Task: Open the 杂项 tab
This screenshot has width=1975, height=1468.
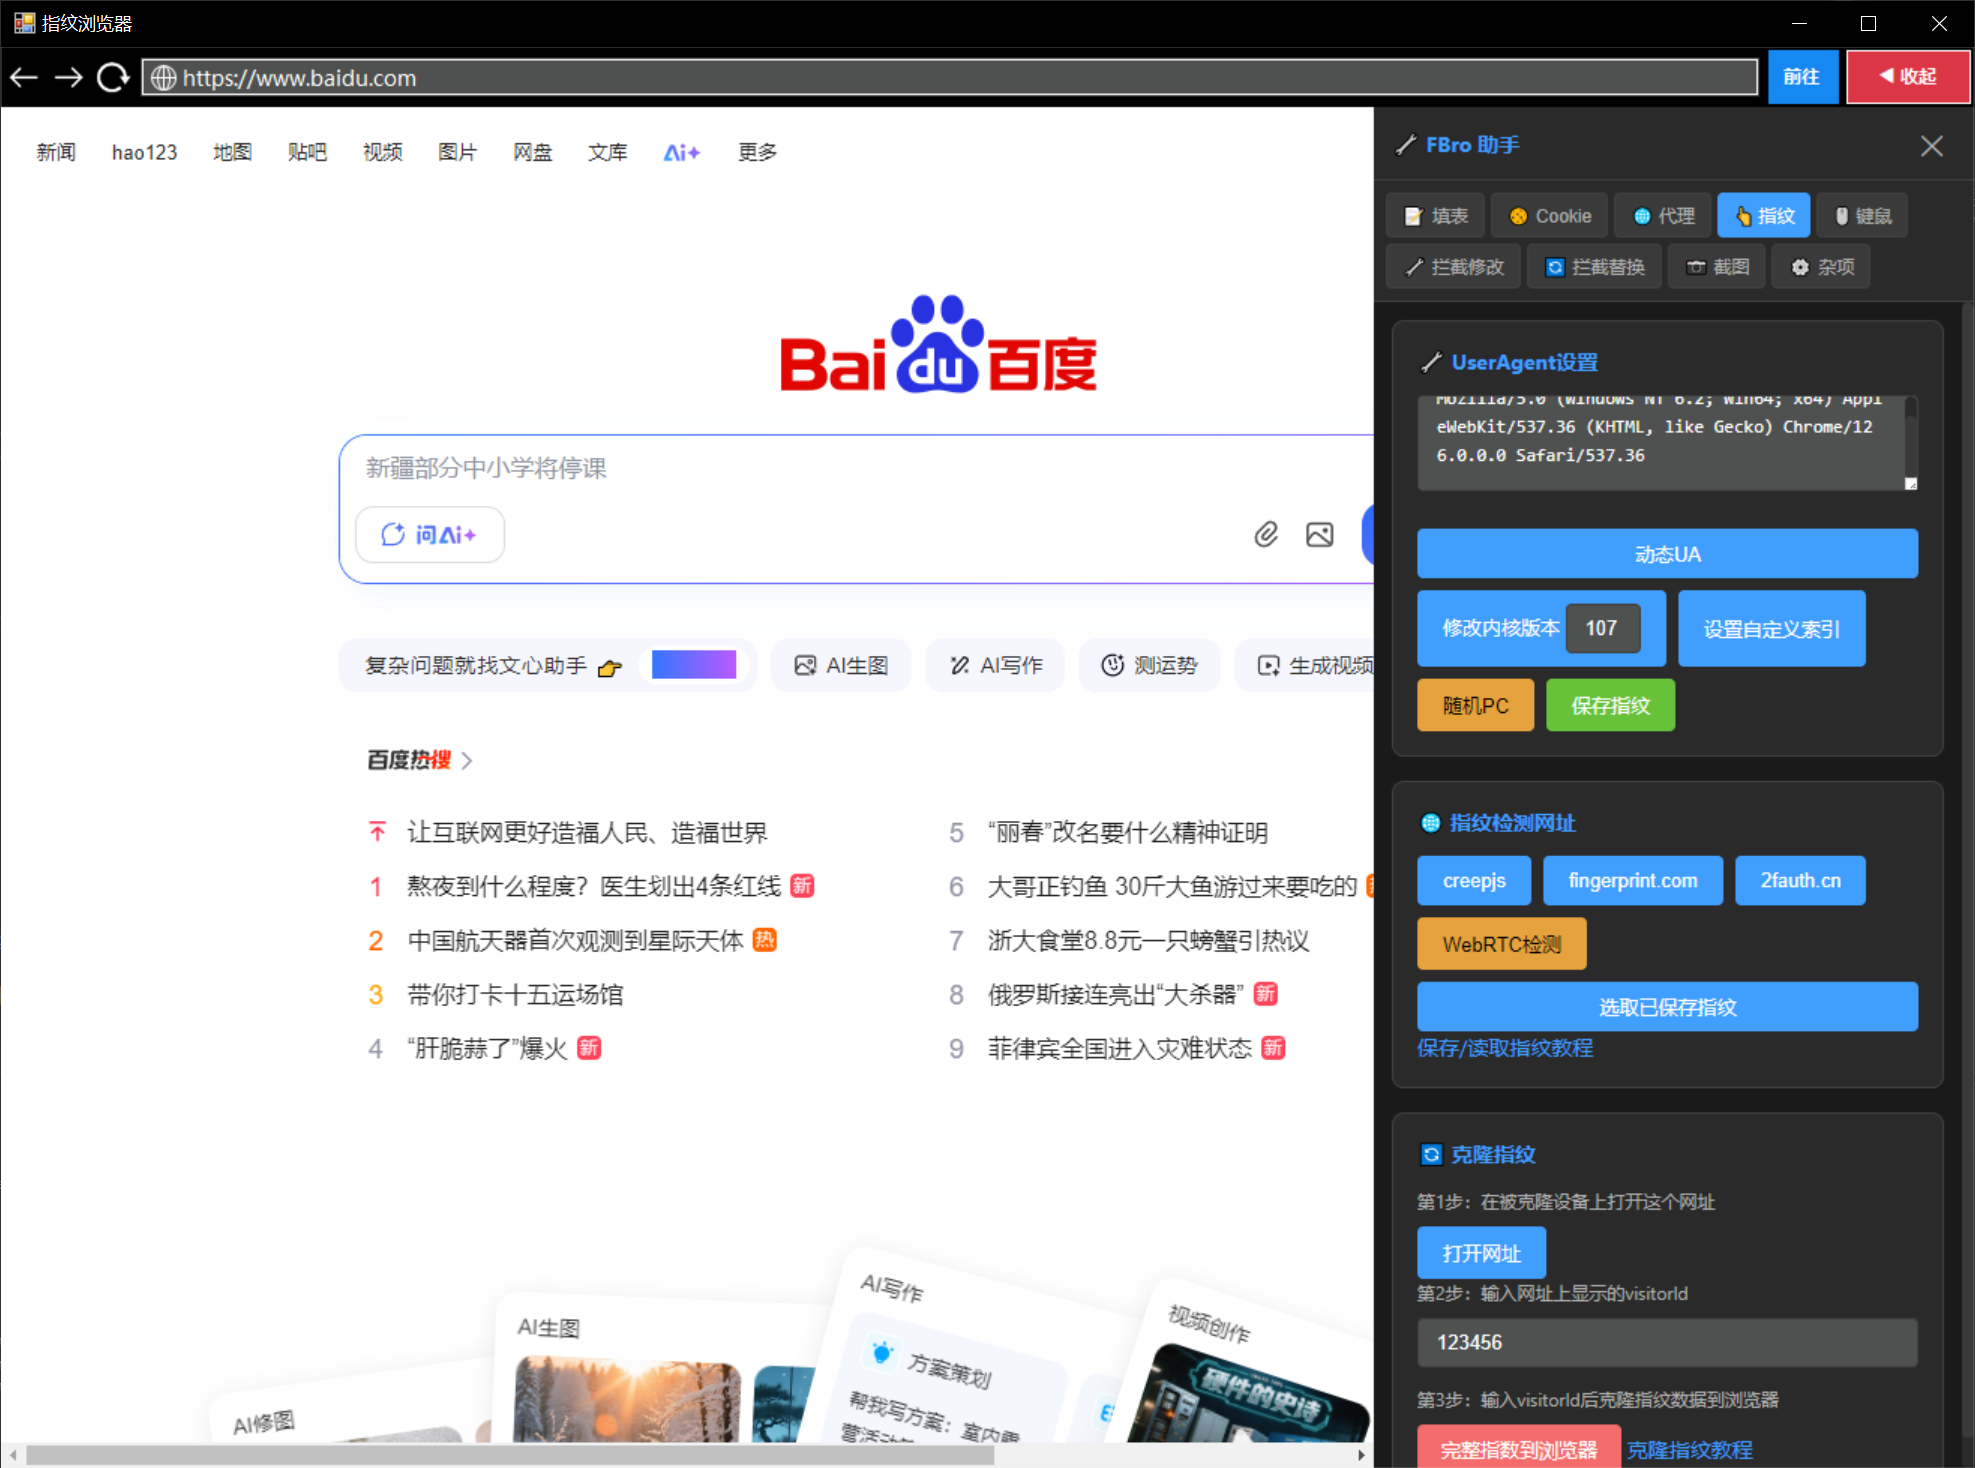Action: tap(1821, 267)
